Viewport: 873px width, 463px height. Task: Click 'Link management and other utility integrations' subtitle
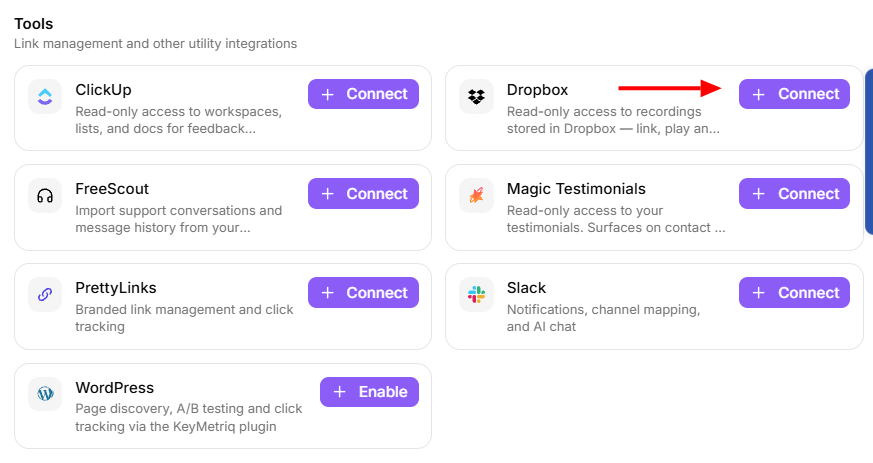tap(155, 43)
